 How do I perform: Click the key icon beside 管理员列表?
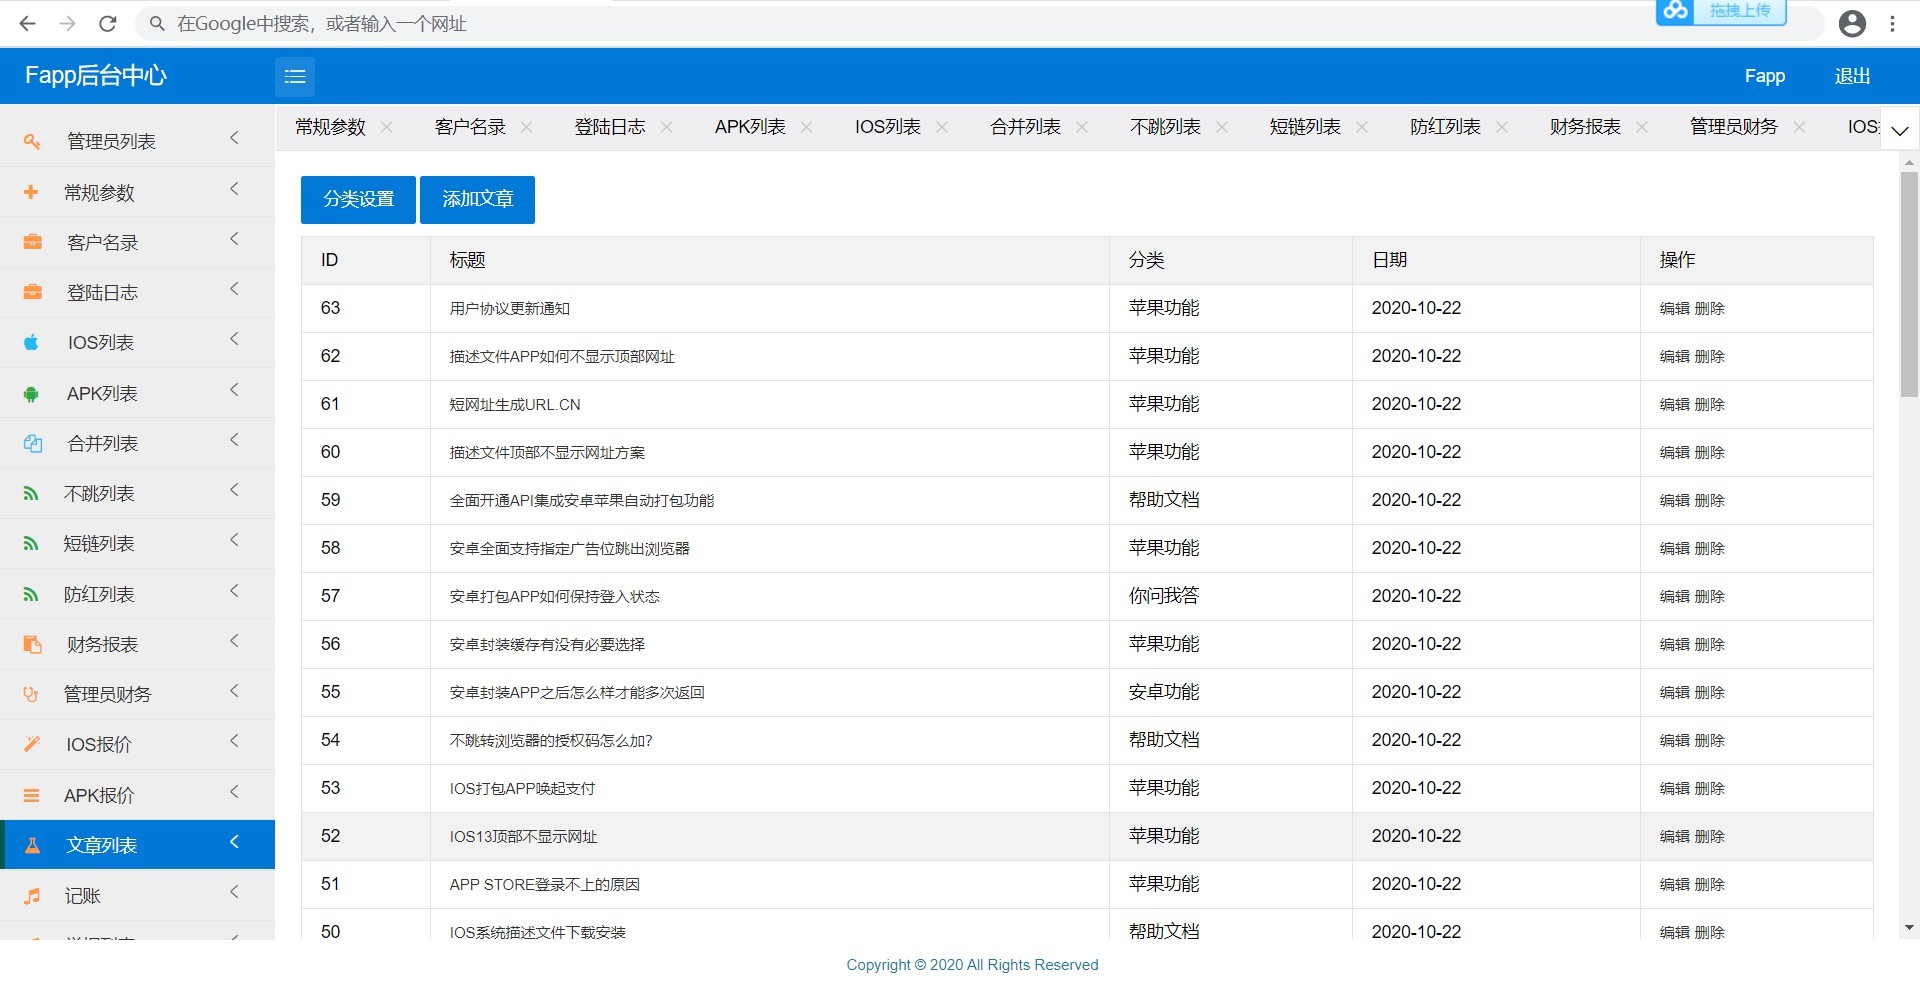(32, 142)
